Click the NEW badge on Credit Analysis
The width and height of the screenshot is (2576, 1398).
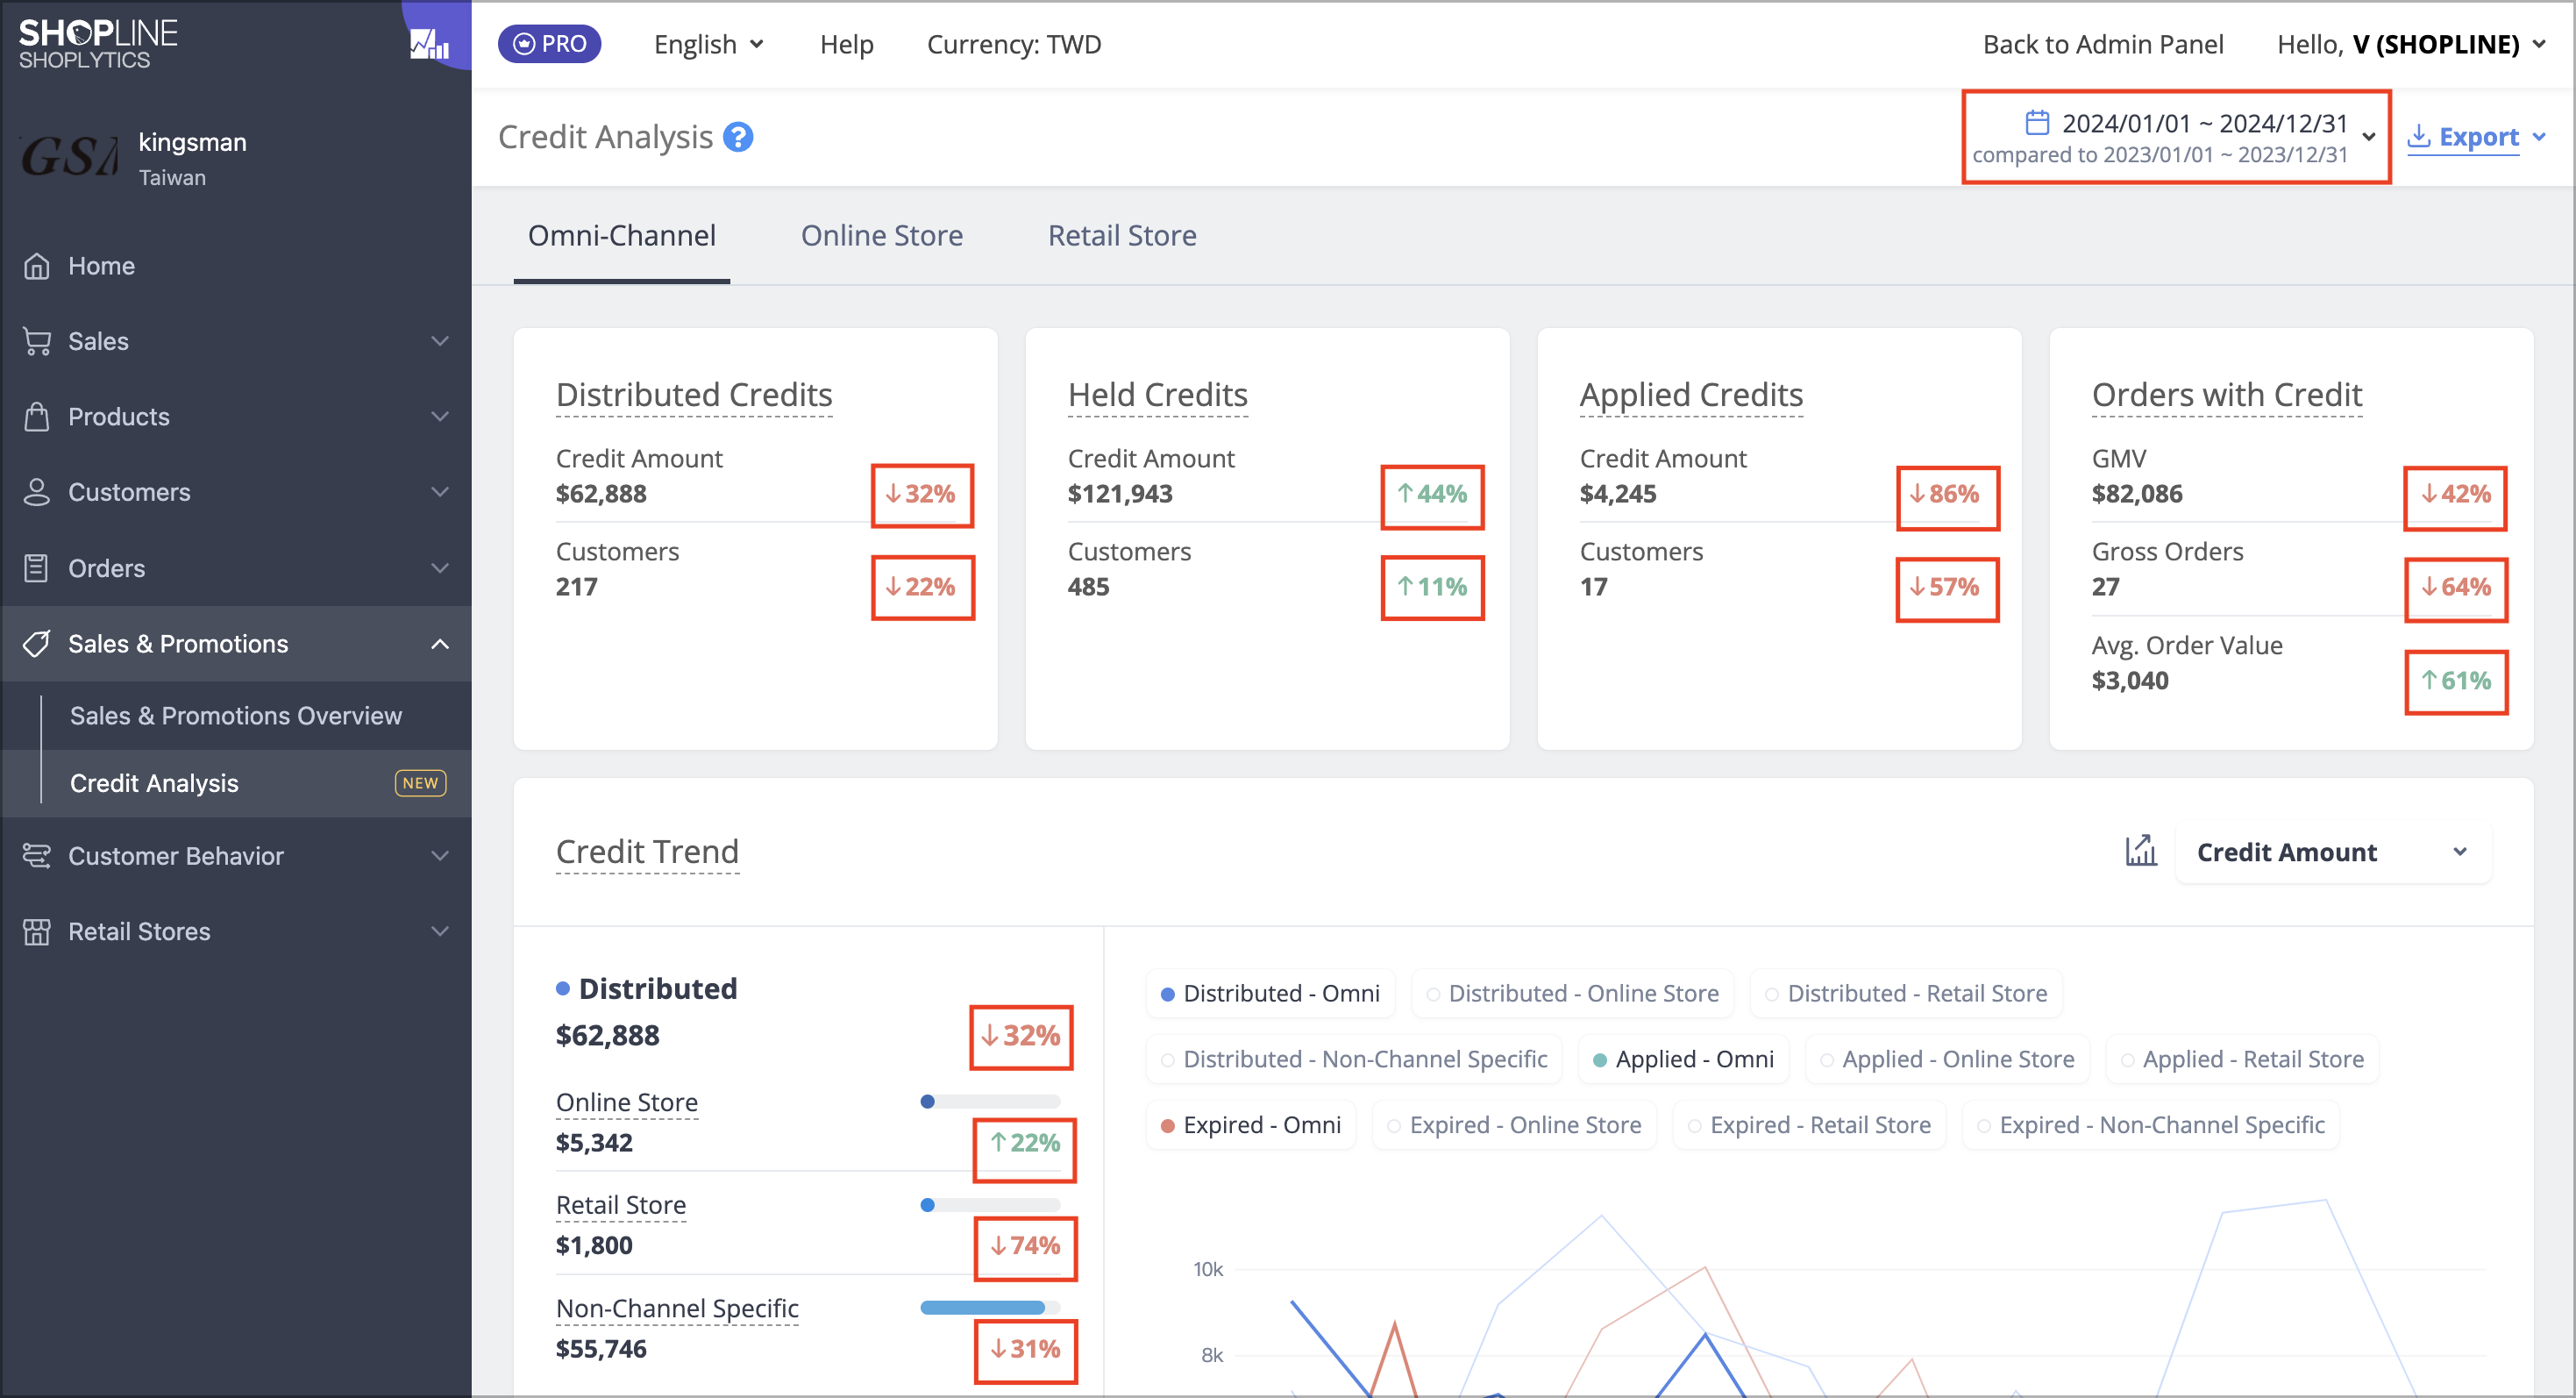[x=420, y=783]
